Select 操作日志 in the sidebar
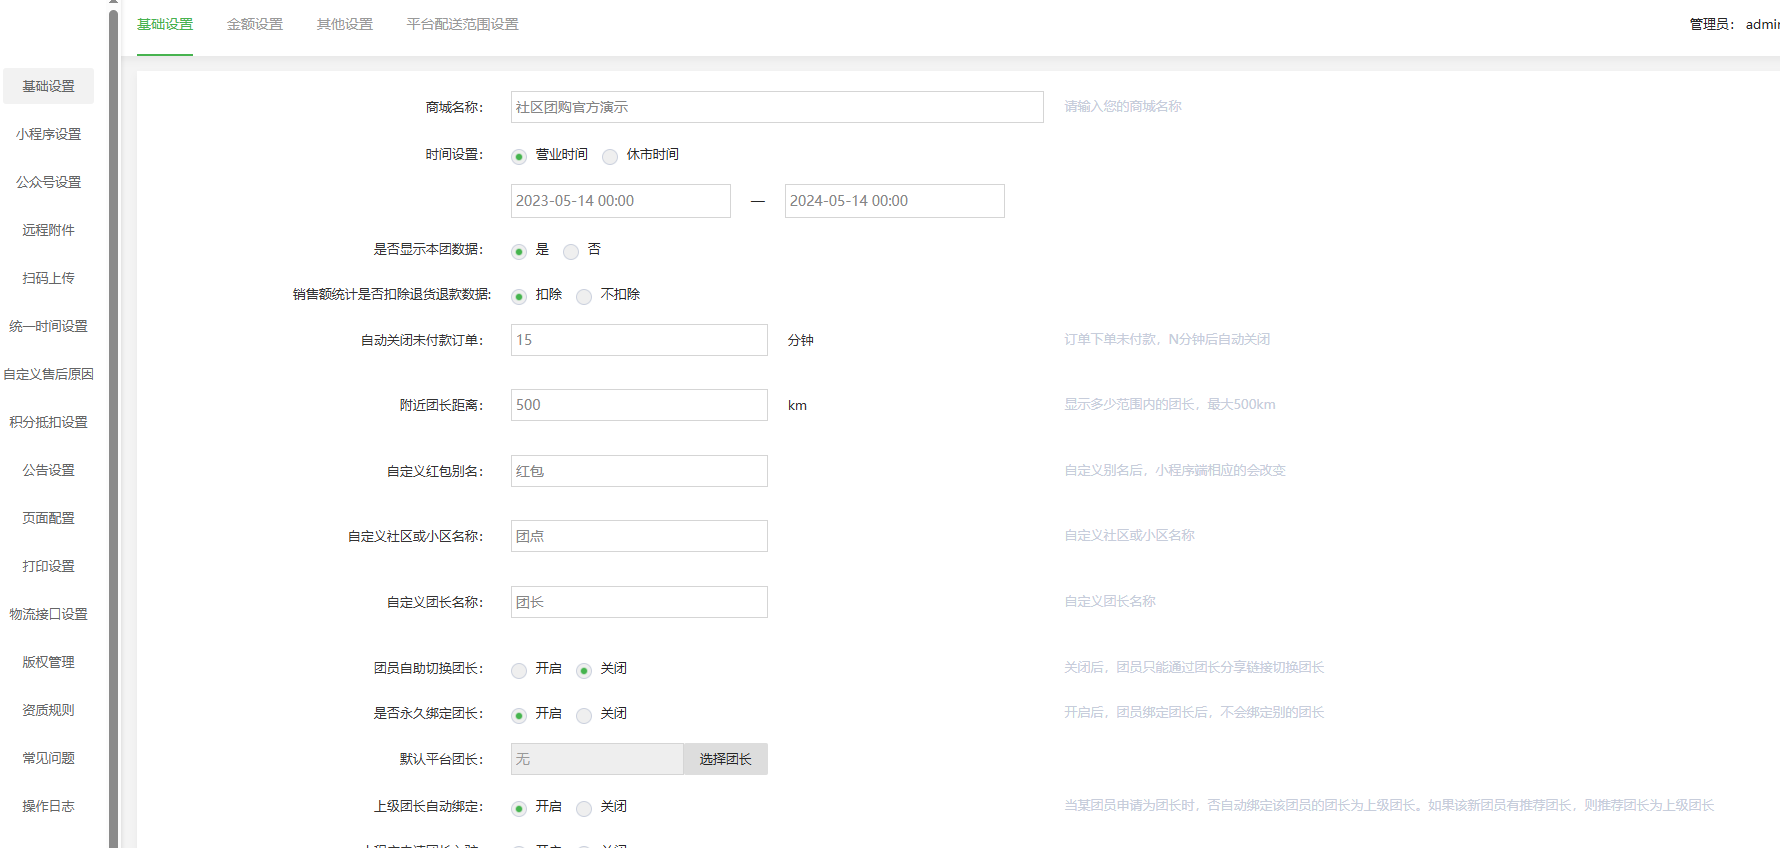The image size is (1780, 848). (x=48, y=806)
